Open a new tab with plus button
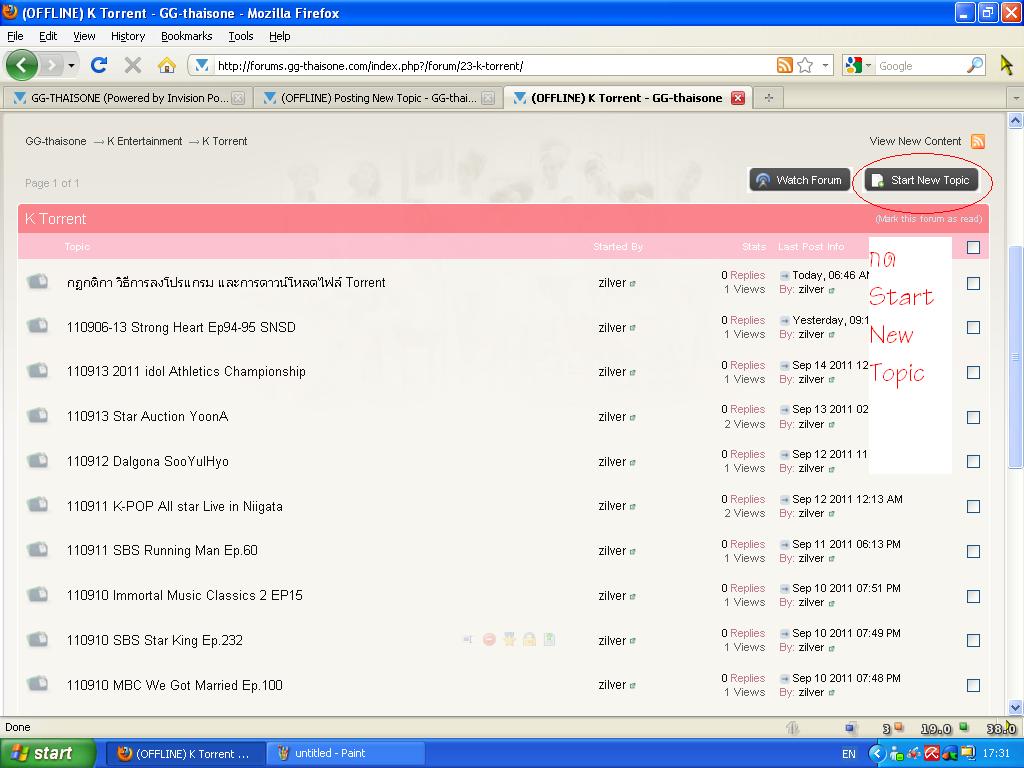This screenshot has height=768, width=1024. 769,98
